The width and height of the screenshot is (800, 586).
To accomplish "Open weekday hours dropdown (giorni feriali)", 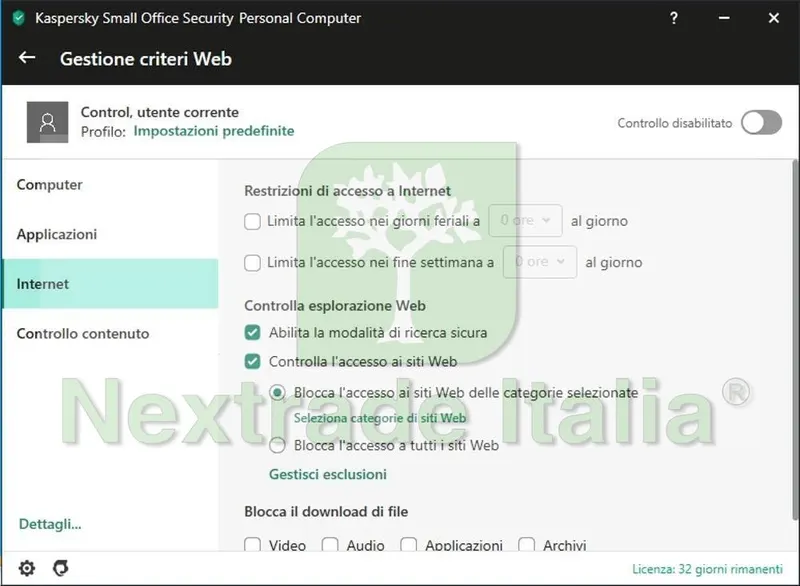I will tap(525, 220).
